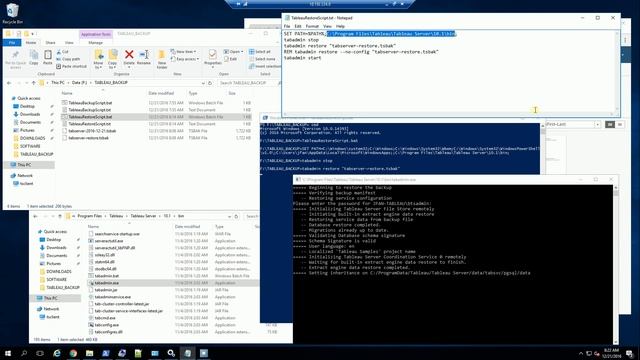This screenshot has height=360, width=640.
Task: Click the Type column header in bin window
Action: (x=219, y=227)
